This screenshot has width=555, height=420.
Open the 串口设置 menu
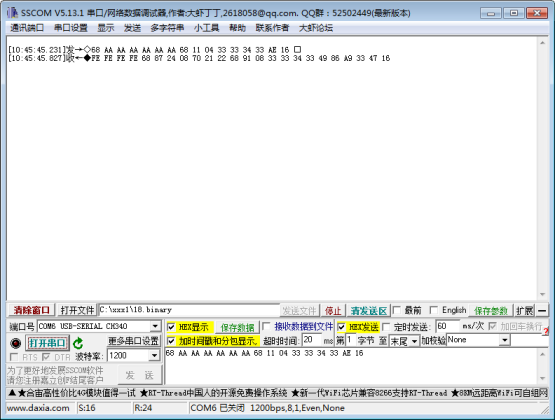70,28
